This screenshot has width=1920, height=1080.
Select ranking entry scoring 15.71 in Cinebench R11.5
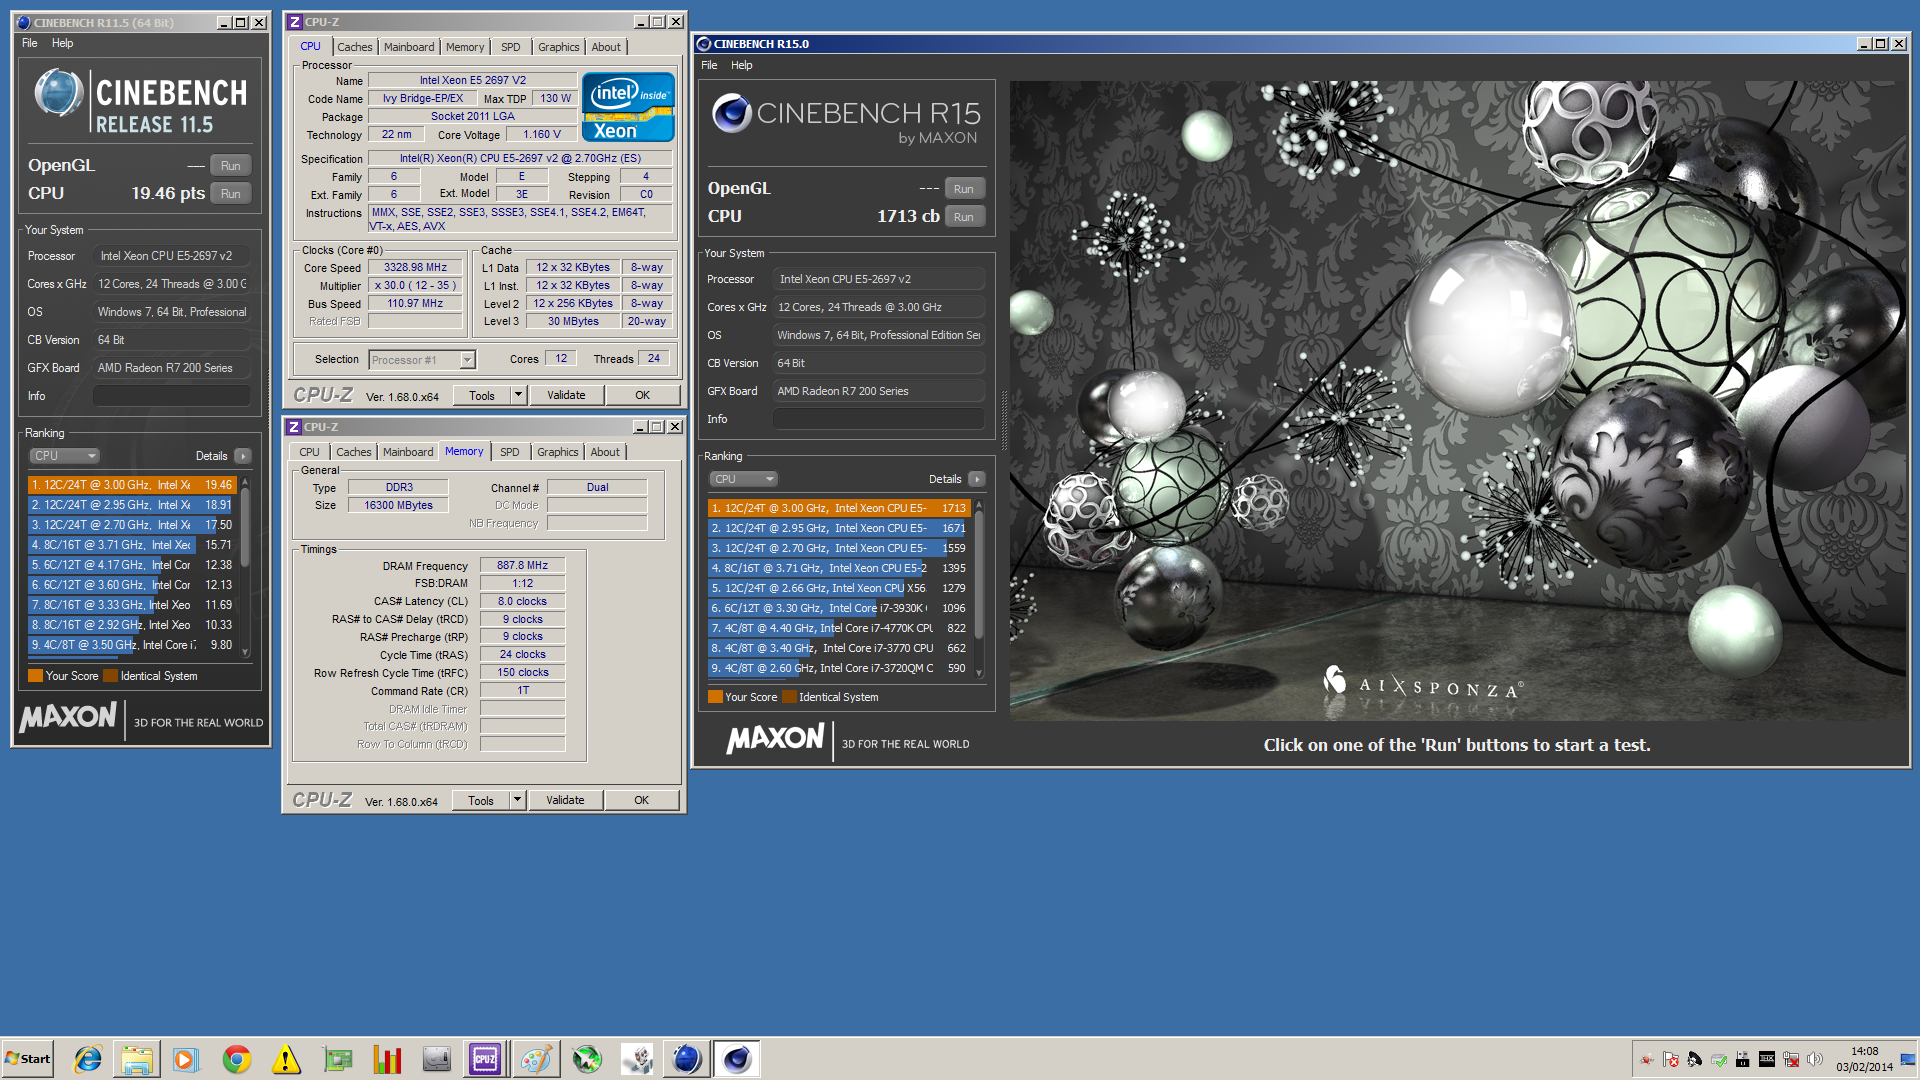[x=132, y=545]
